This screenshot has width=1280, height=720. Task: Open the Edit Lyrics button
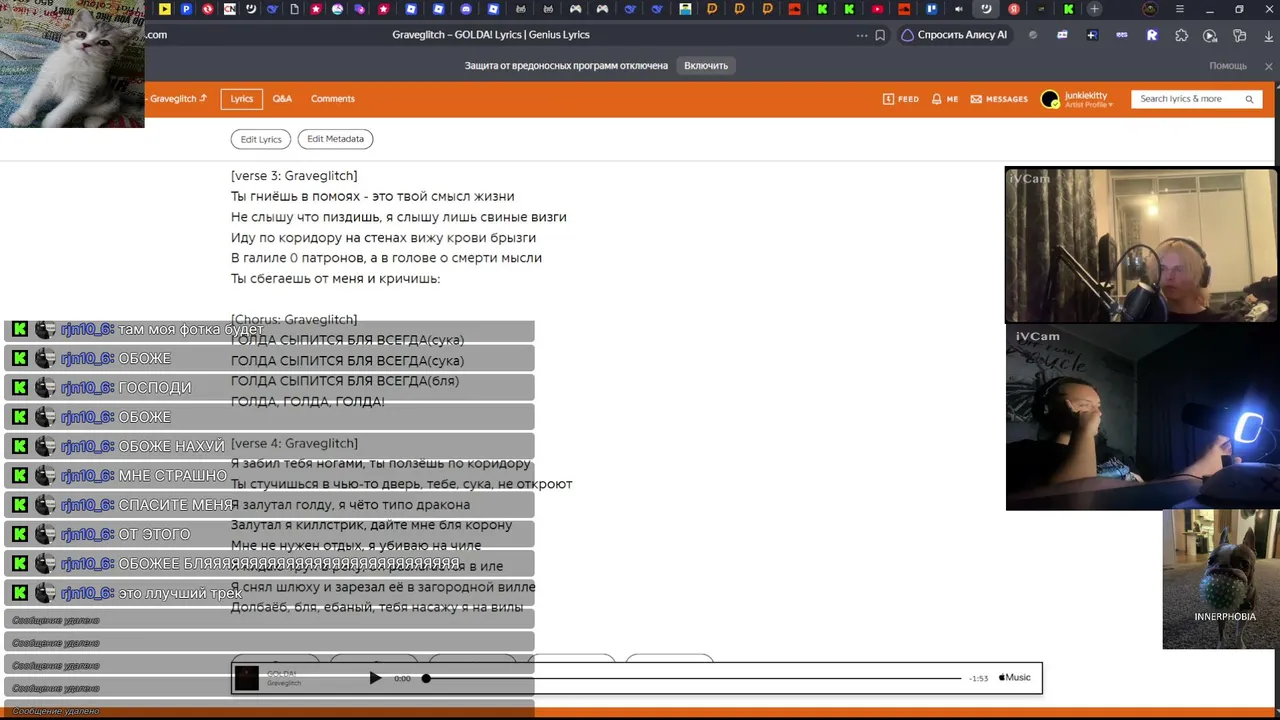point(261,139)
